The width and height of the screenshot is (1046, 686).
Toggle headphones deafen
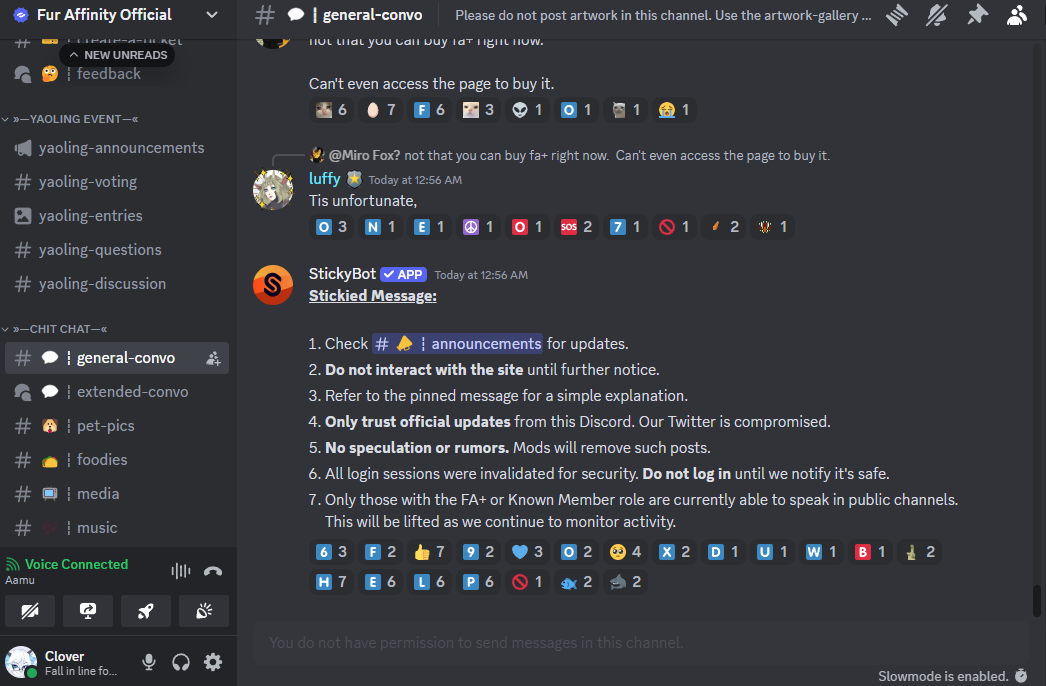[181, 662]
